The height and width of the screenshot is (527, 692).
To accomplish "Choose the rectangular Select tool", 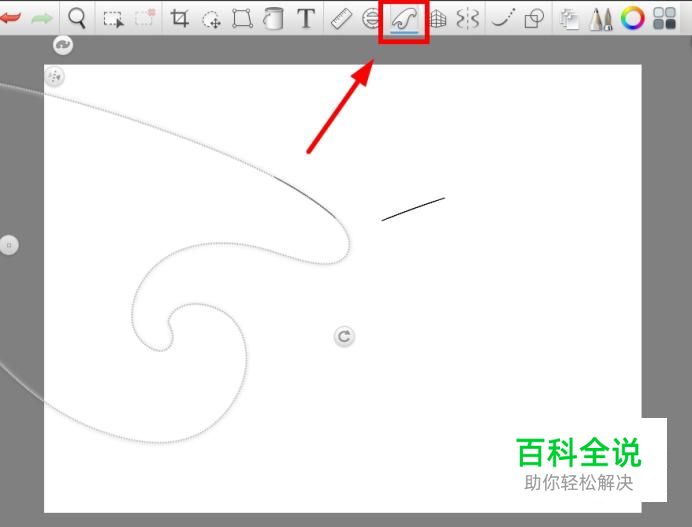I will pyautogui.click(x=113, y=19).
